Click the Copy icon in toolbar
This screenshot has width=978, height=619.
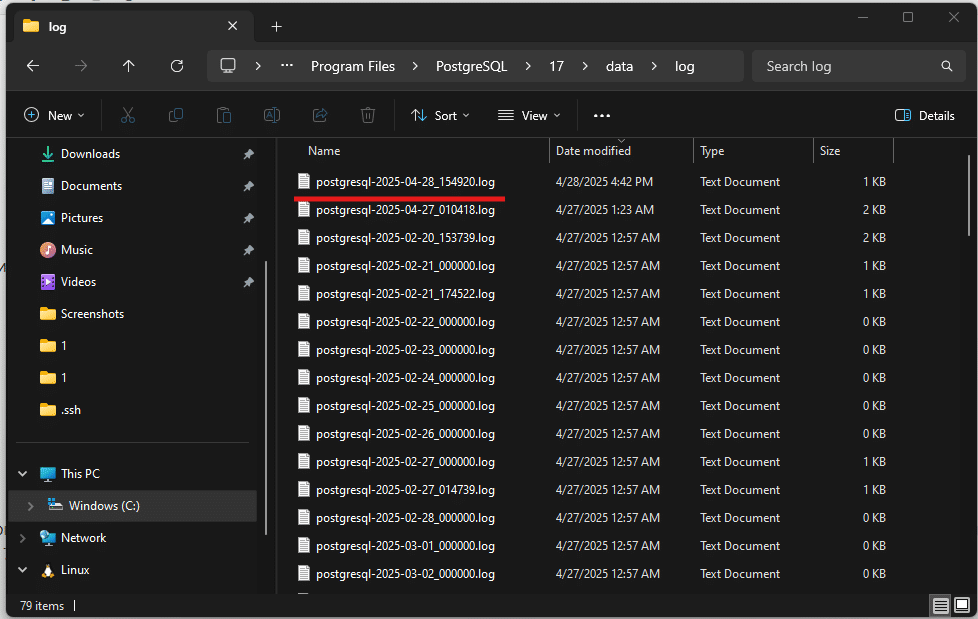(176, 115)
